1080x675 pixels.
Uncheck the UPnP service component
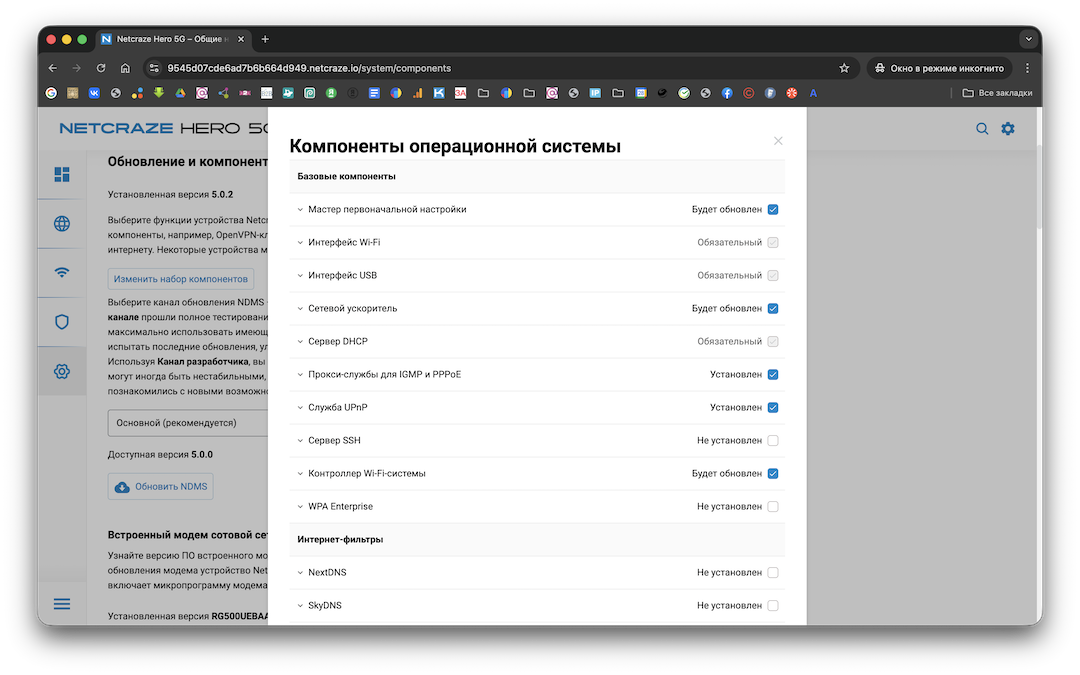tap(773, 408)
